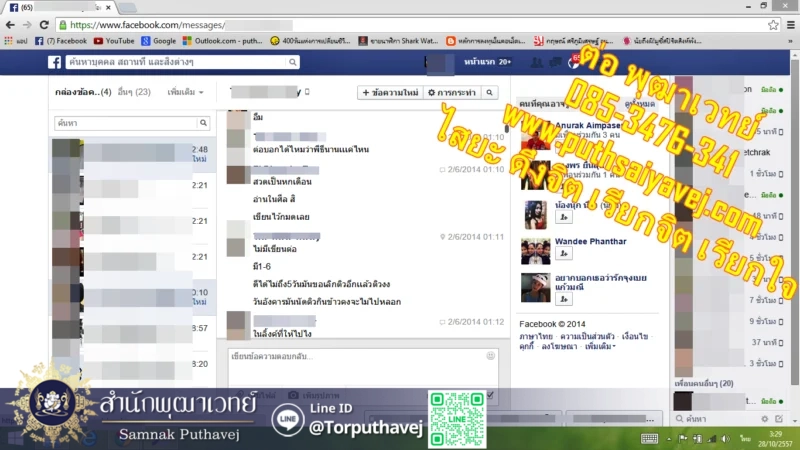Reload the page with refresh icon
800x450 pixels.
pyautogui.click(x=44, y=24)
